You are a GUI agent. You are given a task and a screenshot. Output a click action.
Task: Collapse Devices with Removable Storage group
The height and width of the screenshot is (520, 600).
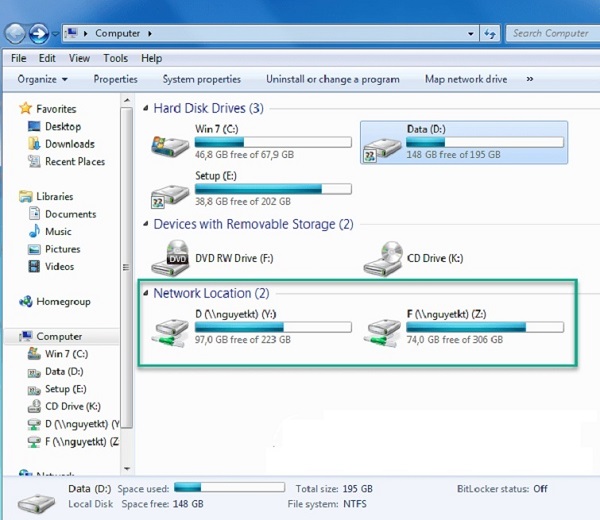pos(146,225)
